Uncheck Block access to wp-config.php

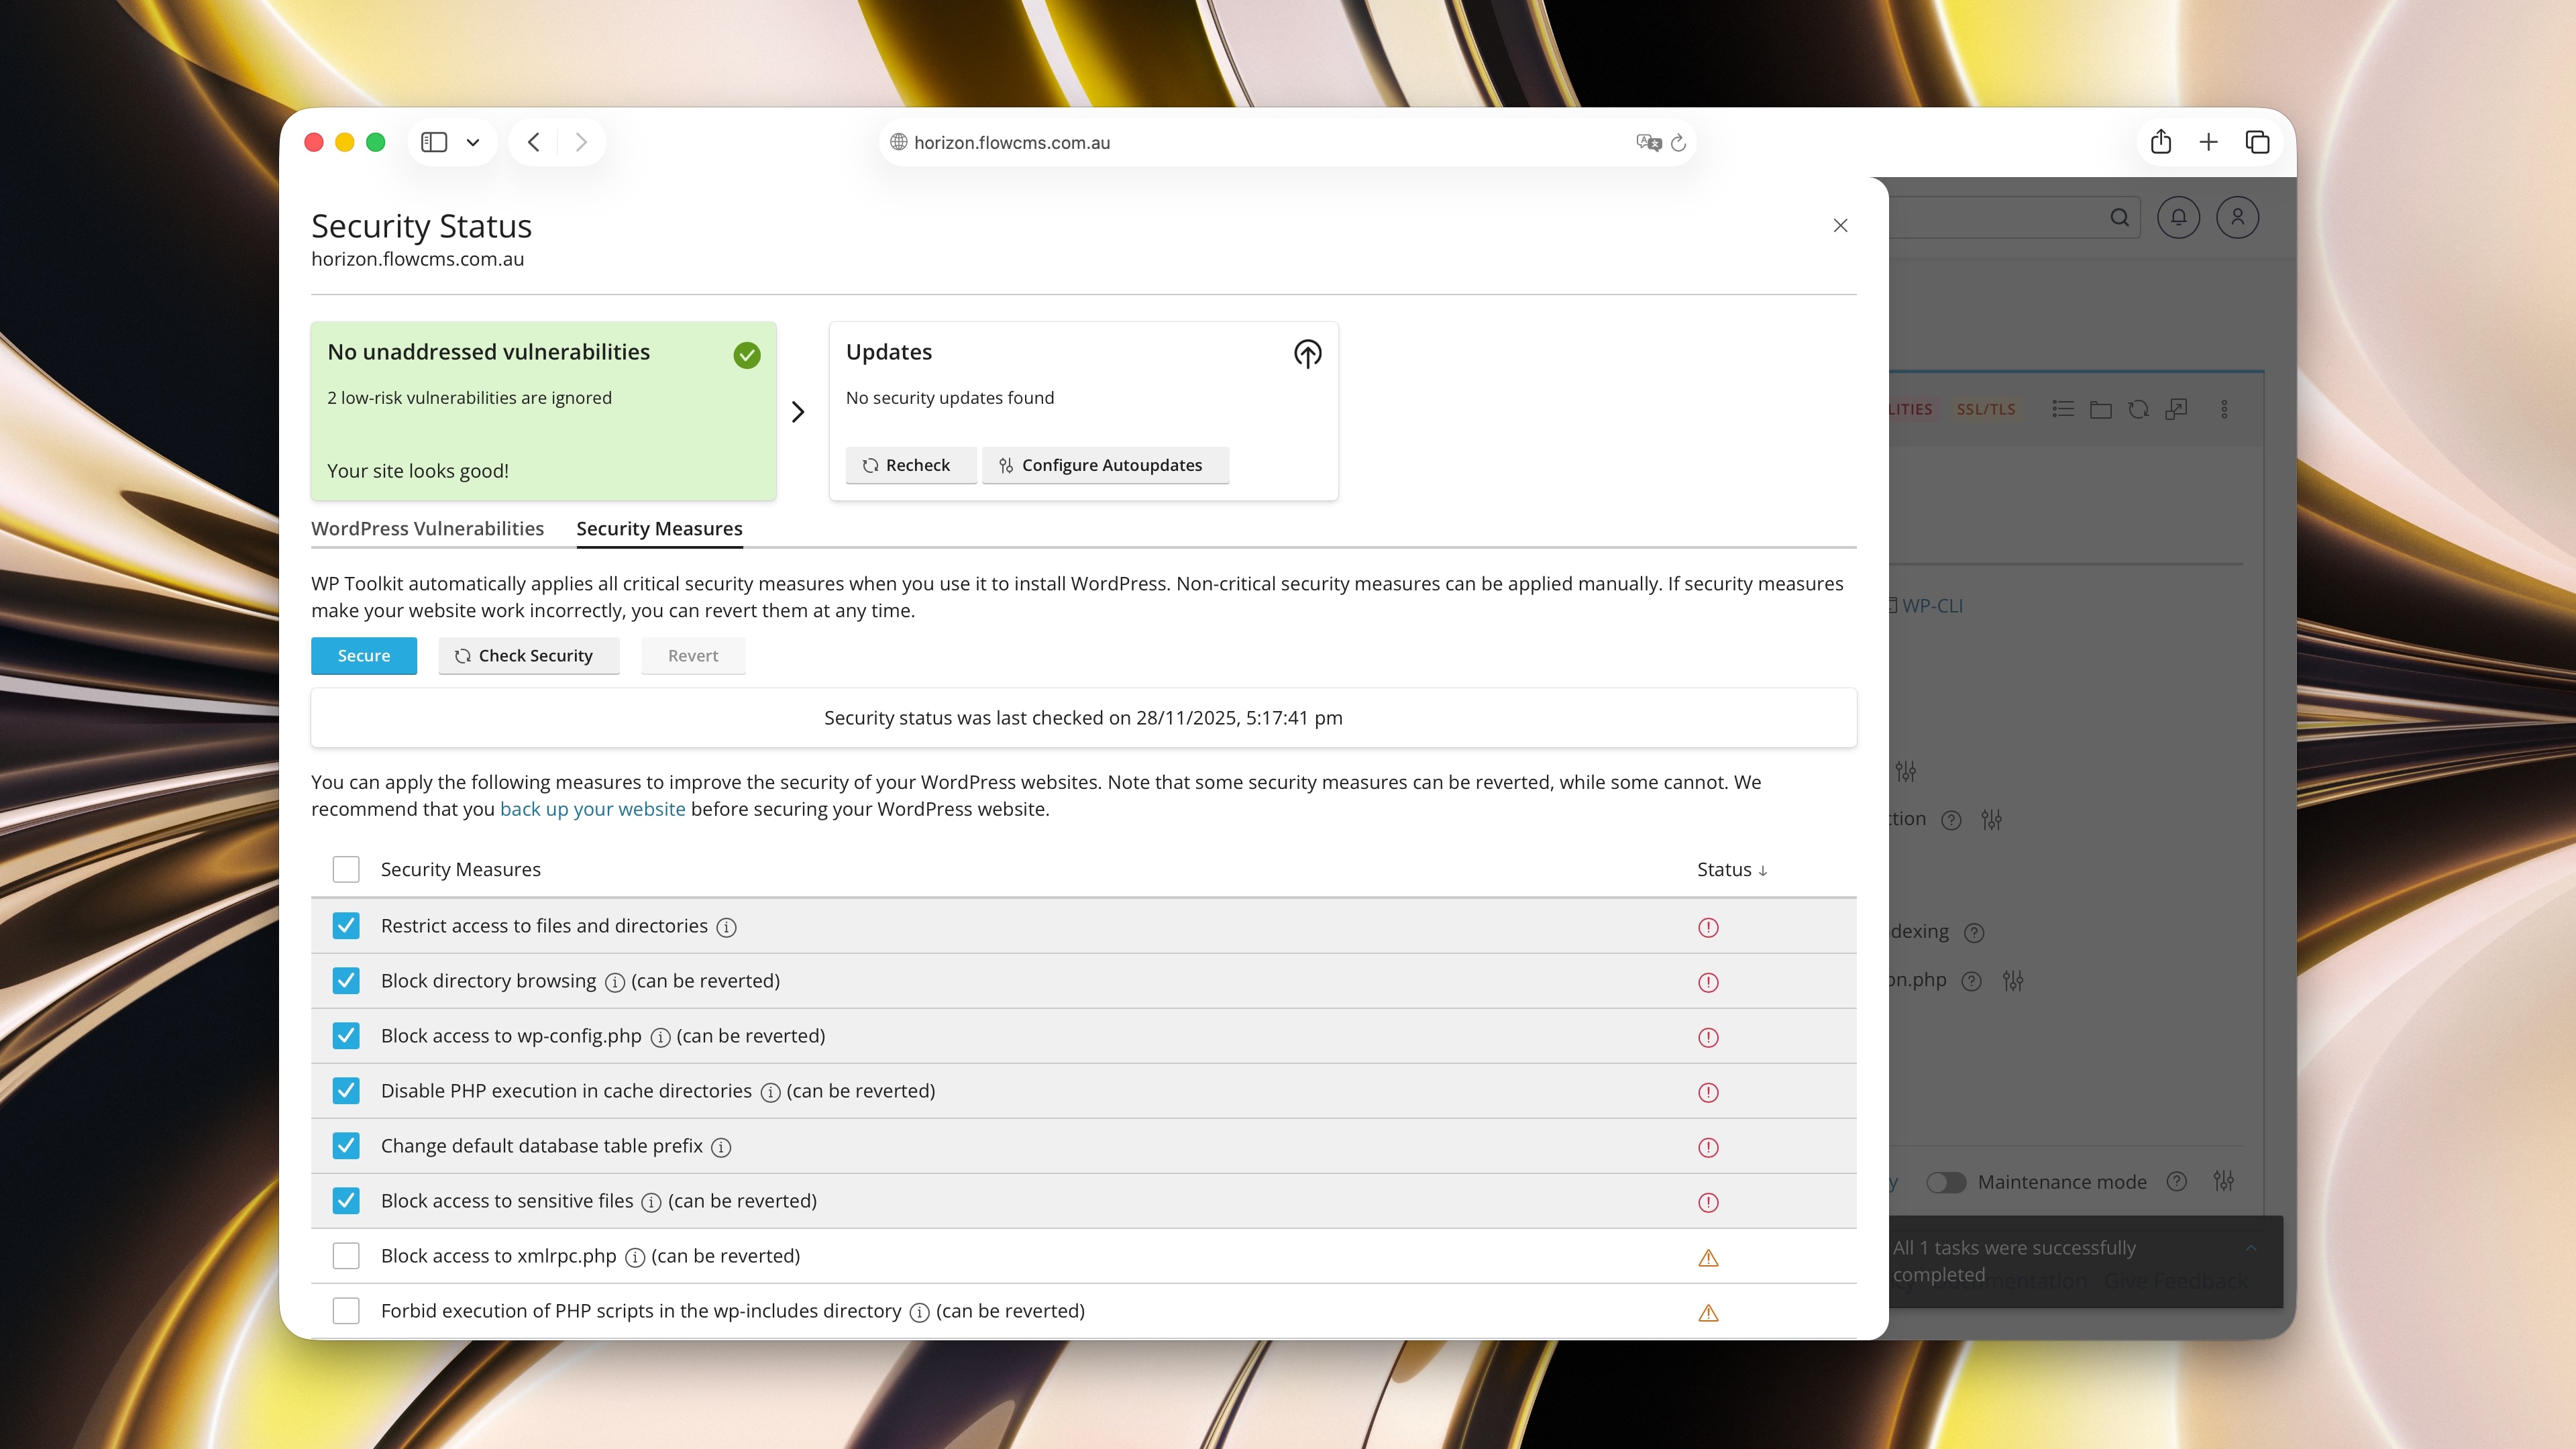[346, 1036]
